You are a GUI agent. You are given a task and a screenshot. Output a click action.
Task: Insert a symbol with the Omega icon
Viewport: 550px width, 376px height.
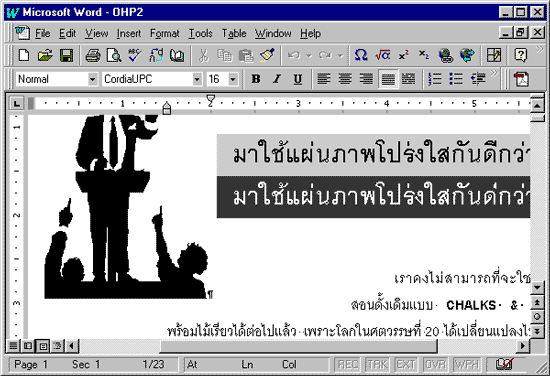point(361,55)
